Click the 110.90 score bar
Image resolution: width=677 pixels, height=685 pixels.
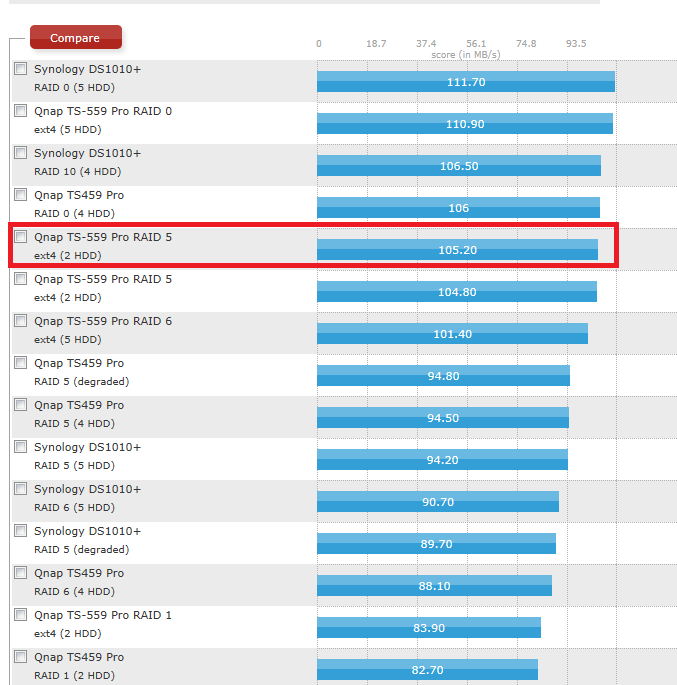(465, 124)
